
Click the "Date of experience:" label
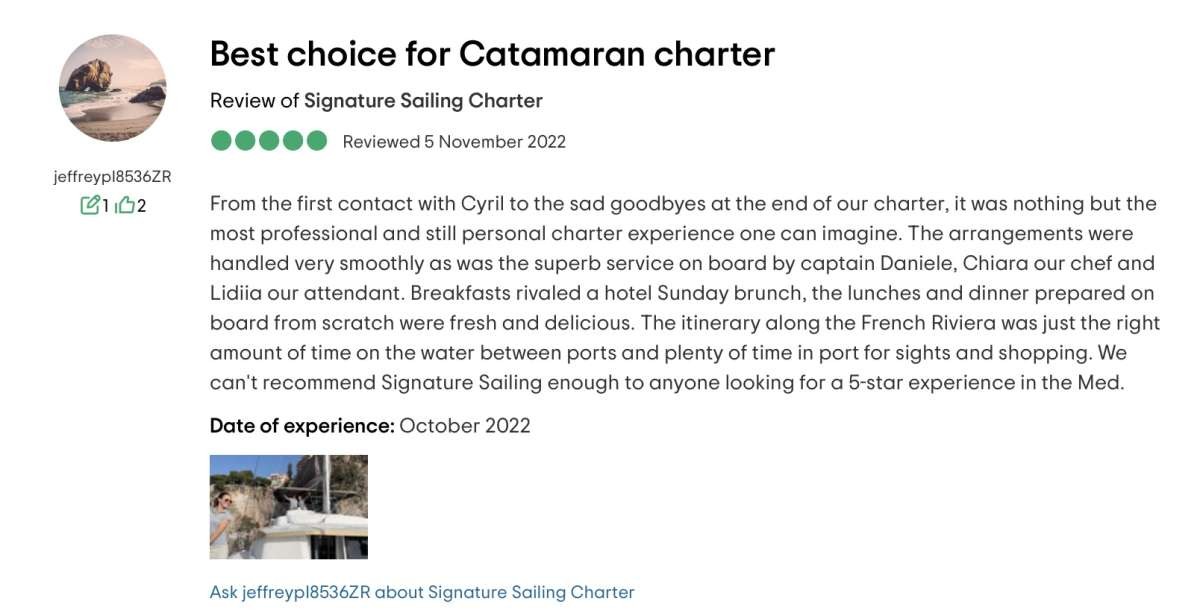coord(302,426)
